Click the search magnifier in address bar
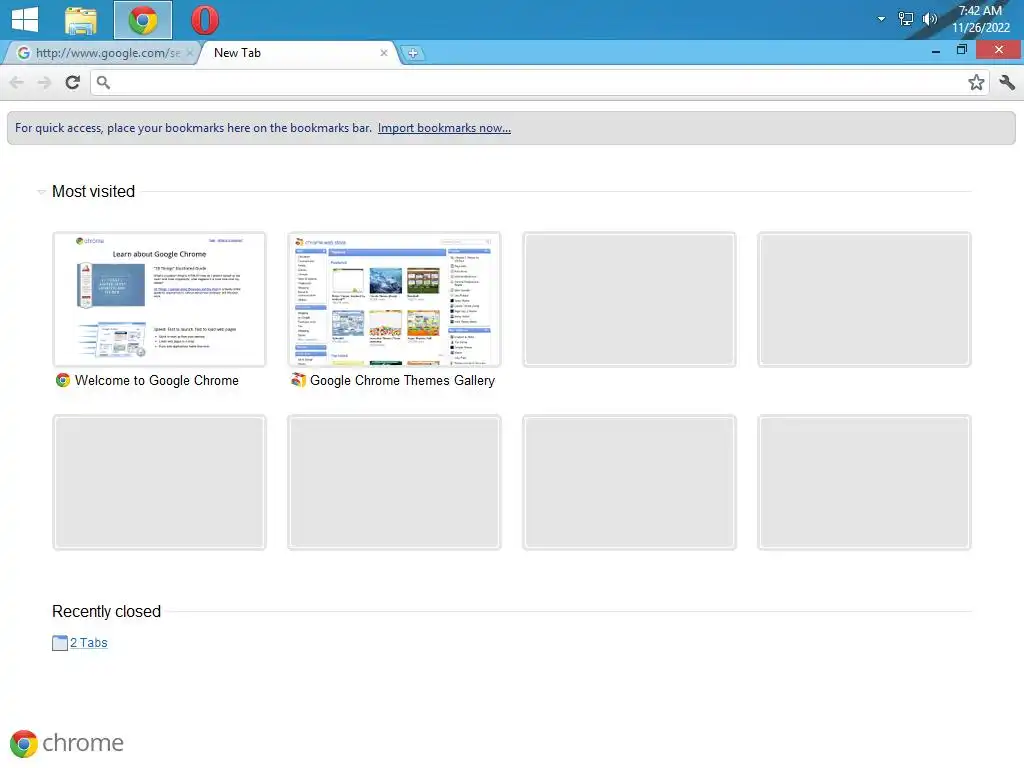This screenshot has width=1024, height=768. (103, 82)
